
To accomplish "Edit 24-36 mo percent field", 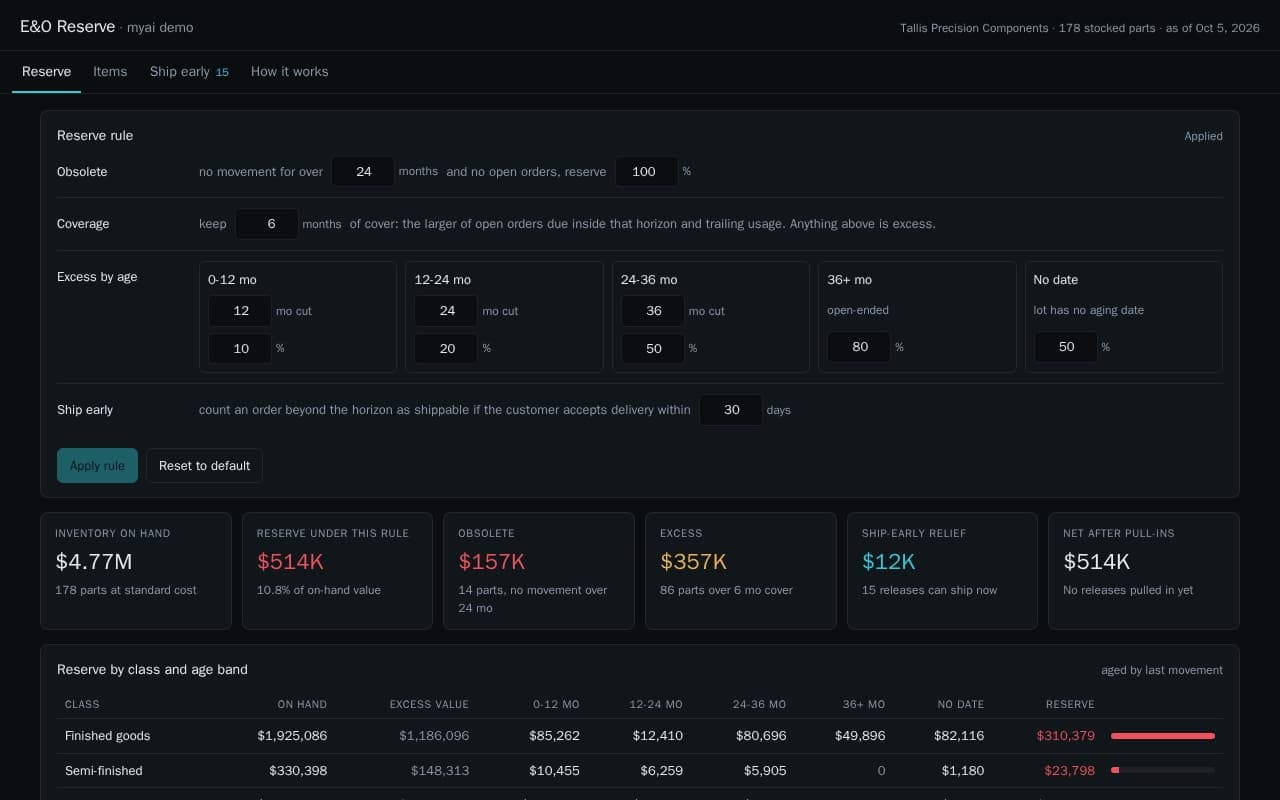I will [653, 348].
